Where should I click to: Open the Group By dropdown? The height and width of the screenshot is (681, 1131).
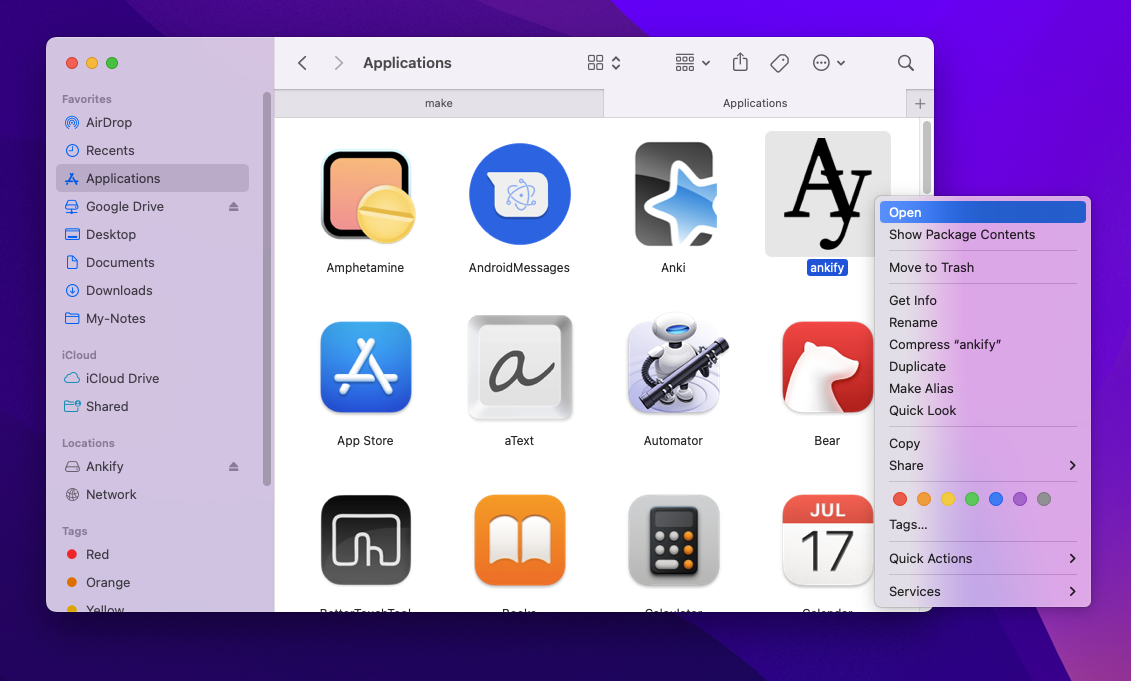(x=692, y=63)
